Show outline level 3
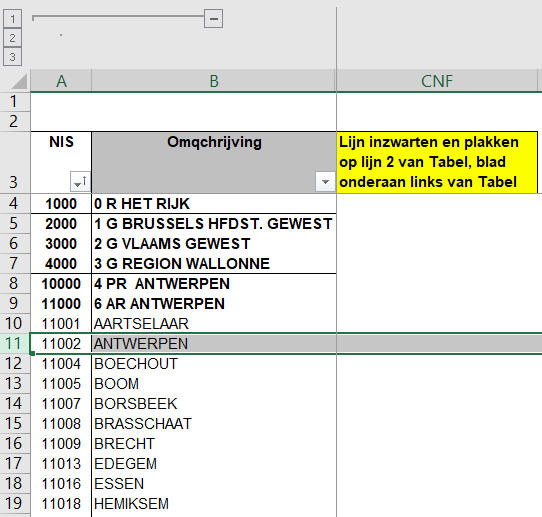Viewport: 542px width, 517px height. pyautogui.click(x=12, y=57)
